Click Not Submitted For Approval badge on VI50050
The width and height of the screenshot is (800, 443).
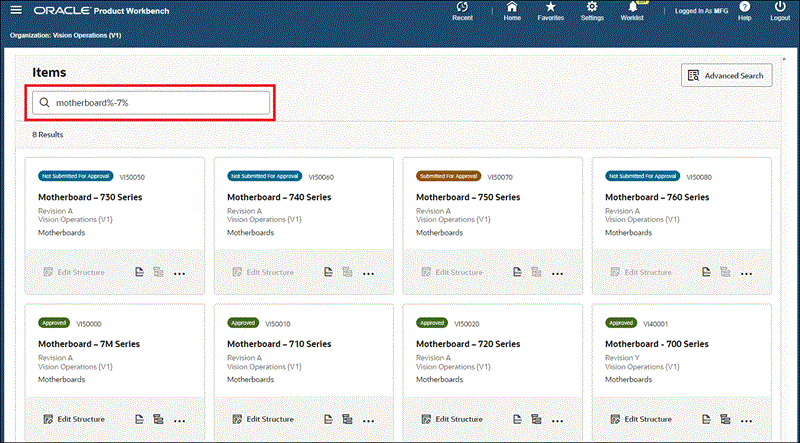point(76,176)
